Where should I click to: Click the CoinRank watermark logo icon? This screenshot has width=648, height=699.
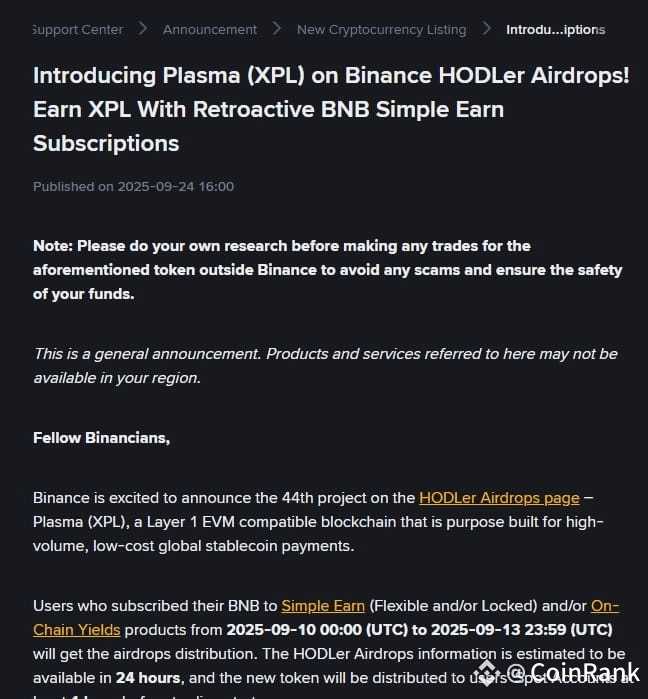click(487, 673)
